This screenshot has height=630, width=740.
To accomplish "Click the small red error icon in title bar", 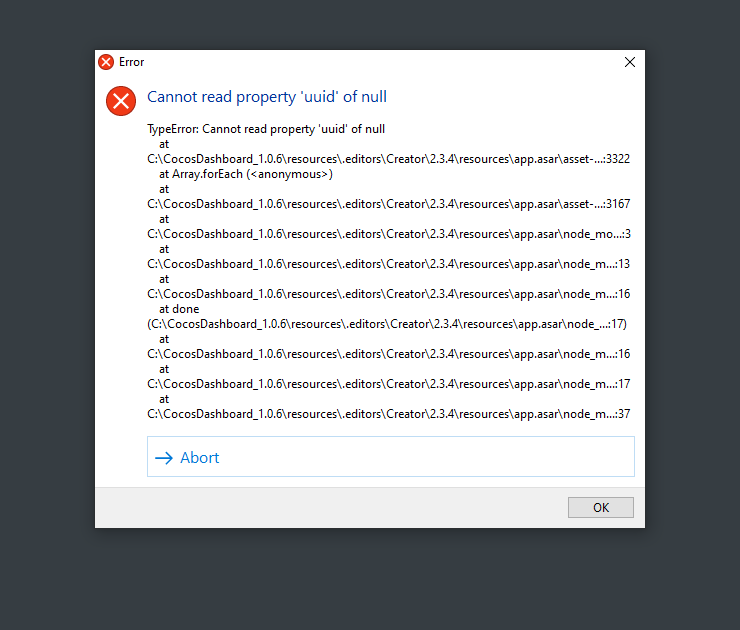I will click(106, 62).
